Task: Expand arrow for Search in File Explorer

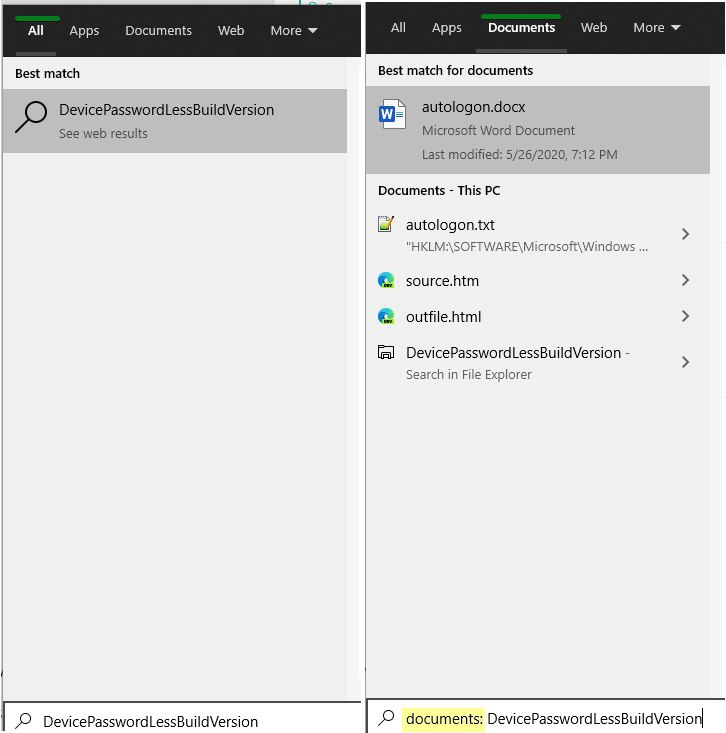Action: click(685, 362)
